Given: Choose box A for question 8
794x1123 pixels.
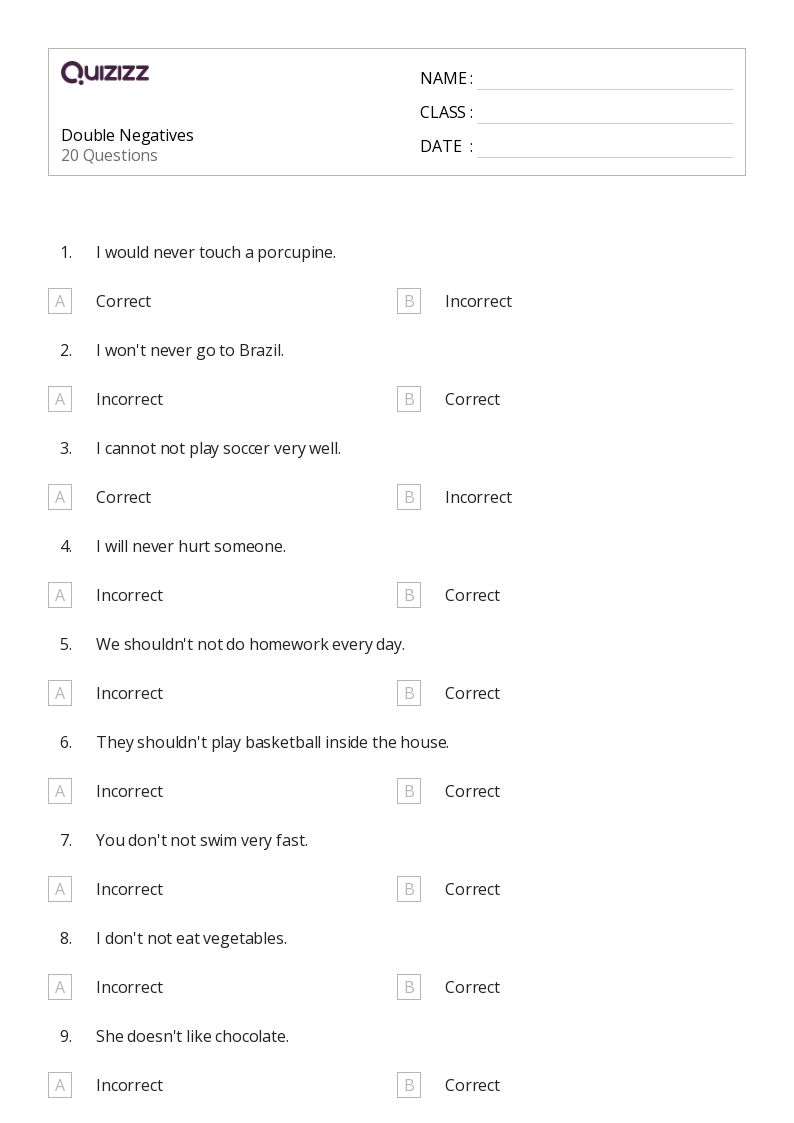Looking at the screenshot, I should pos(60,987).
